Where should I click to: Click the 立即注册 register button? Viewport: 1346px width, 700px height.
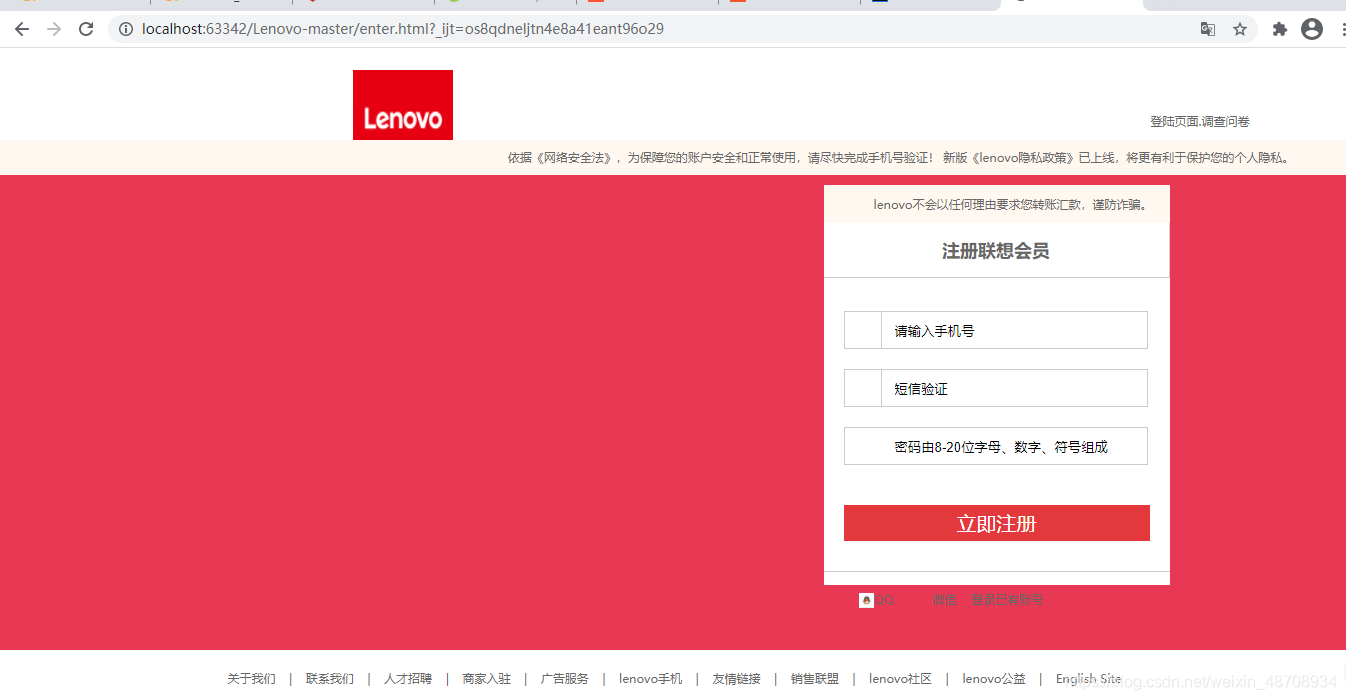coord(997,523)
